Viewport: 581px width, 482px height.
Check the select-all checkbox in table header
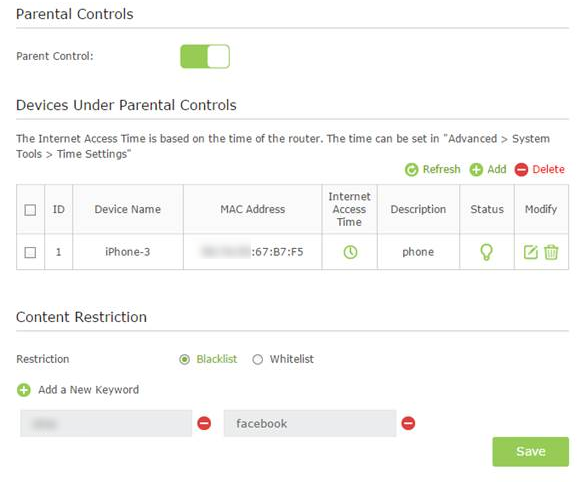pos(30,210)
